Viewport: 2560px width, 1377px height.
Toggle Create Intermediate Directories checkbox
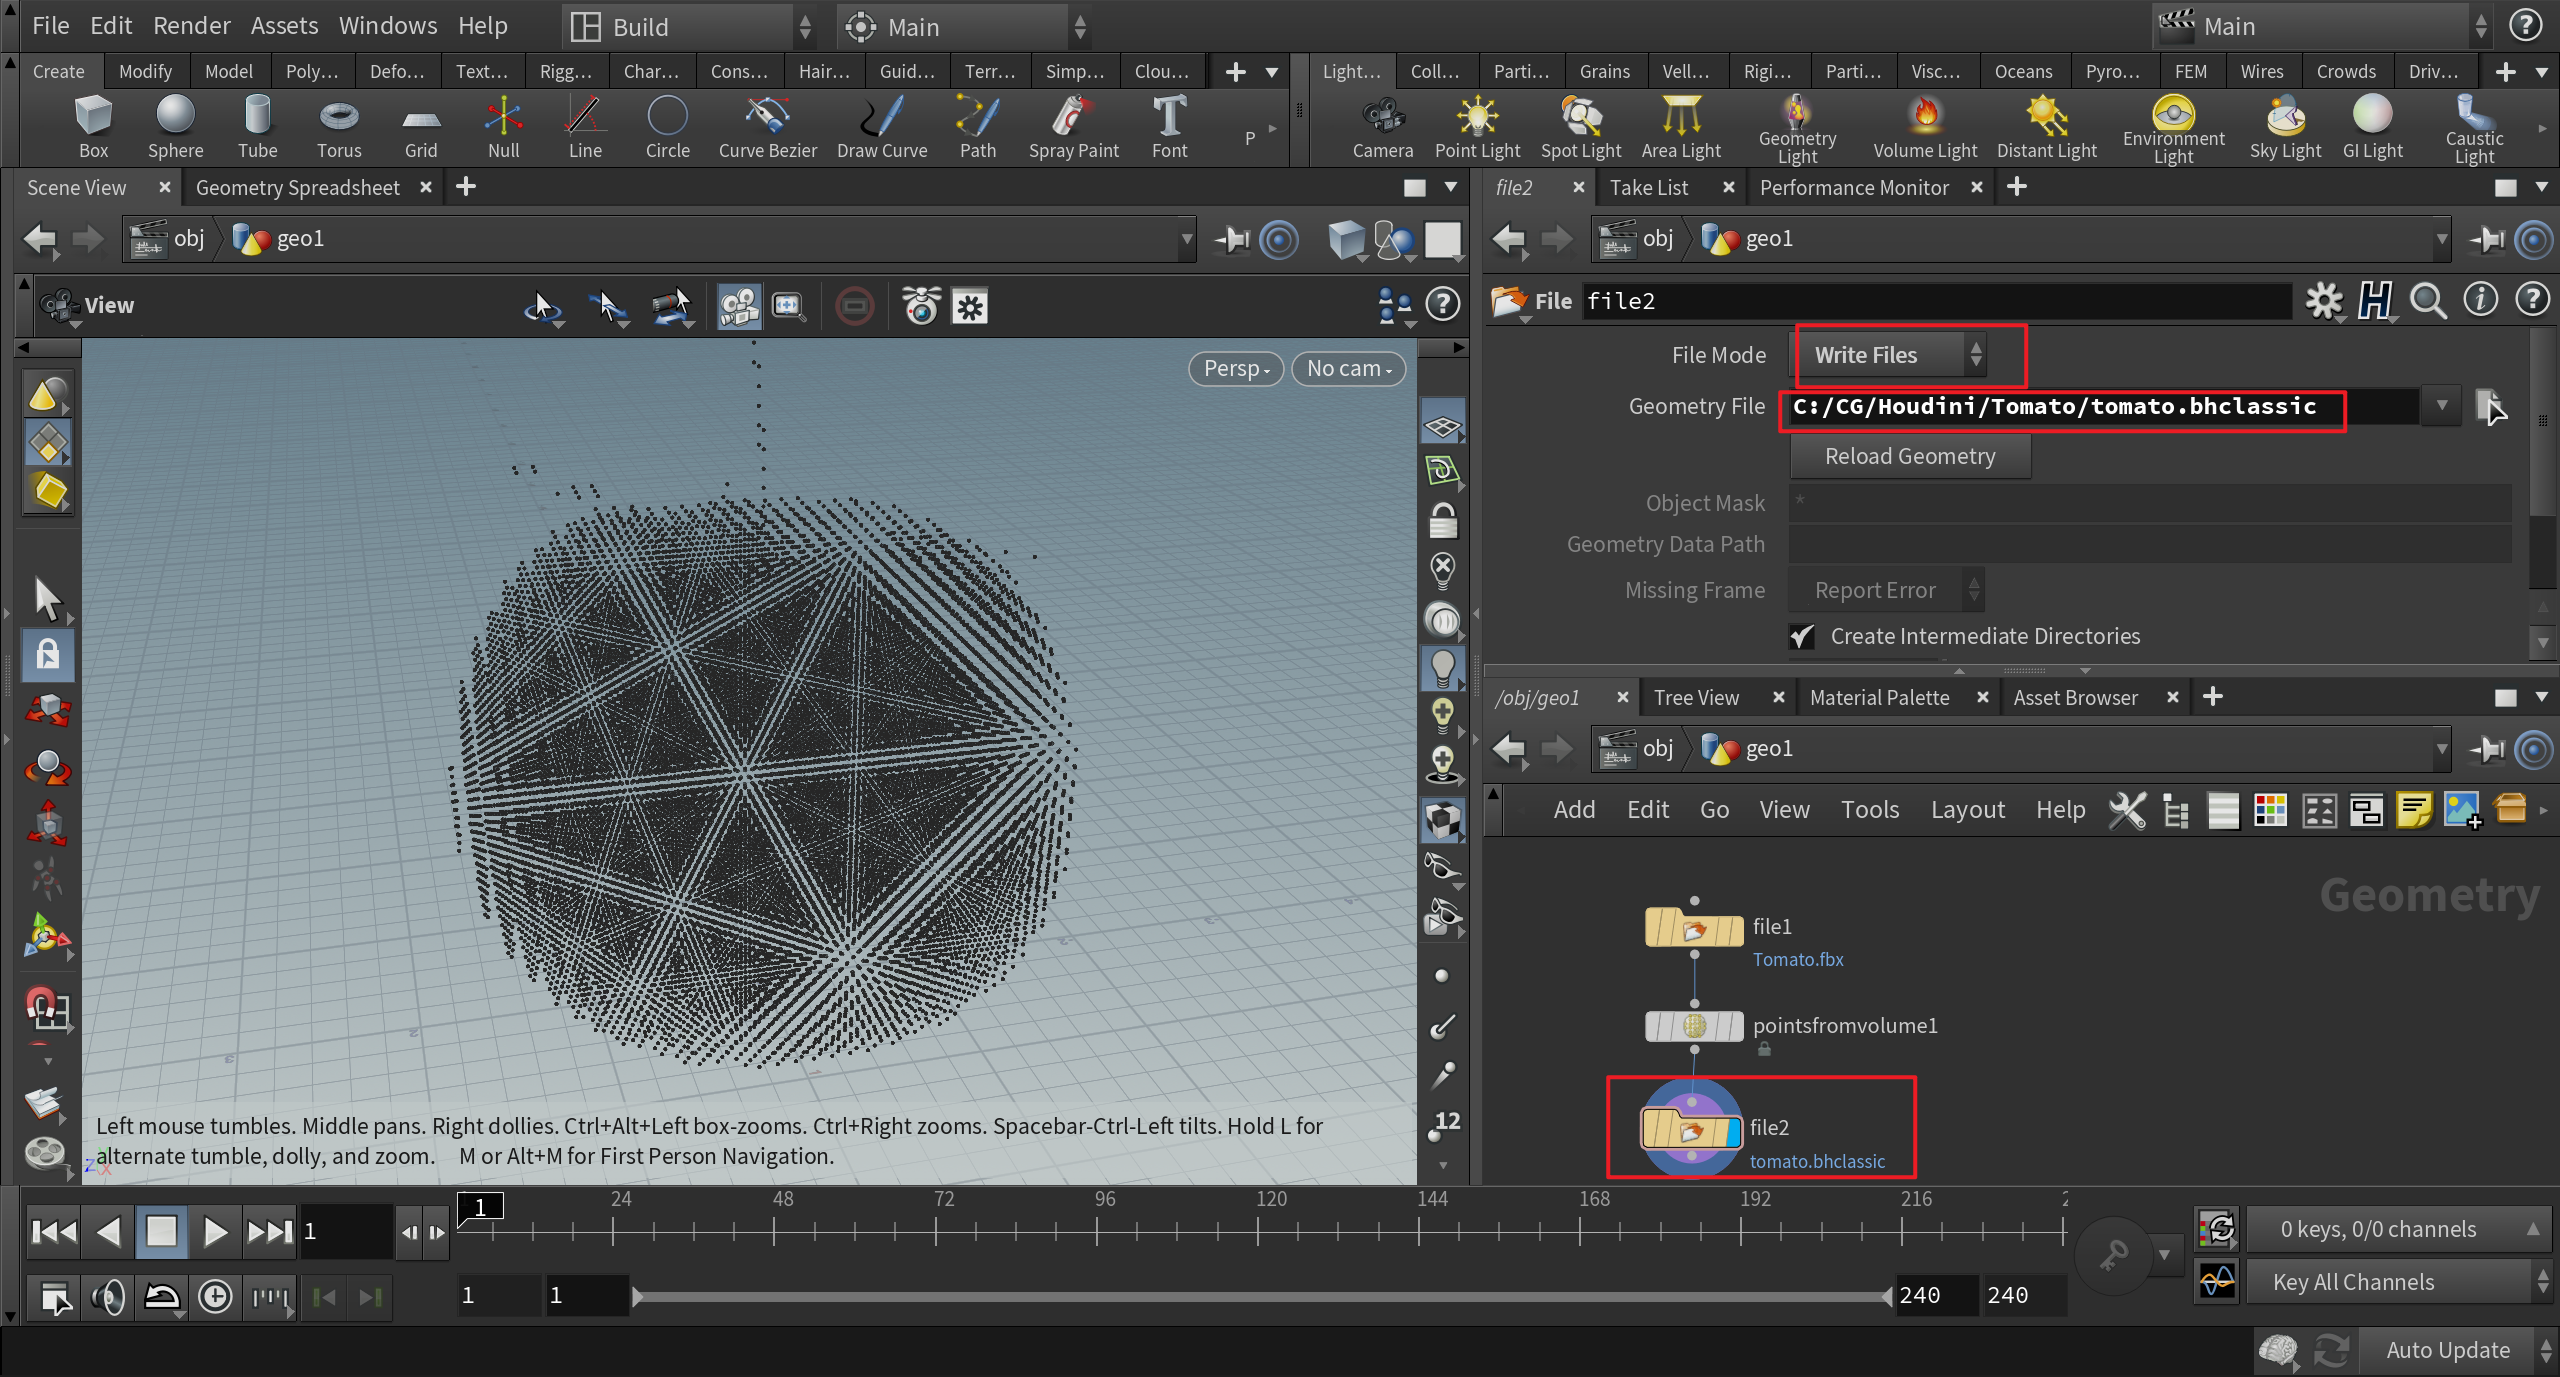click(1802, 637)
